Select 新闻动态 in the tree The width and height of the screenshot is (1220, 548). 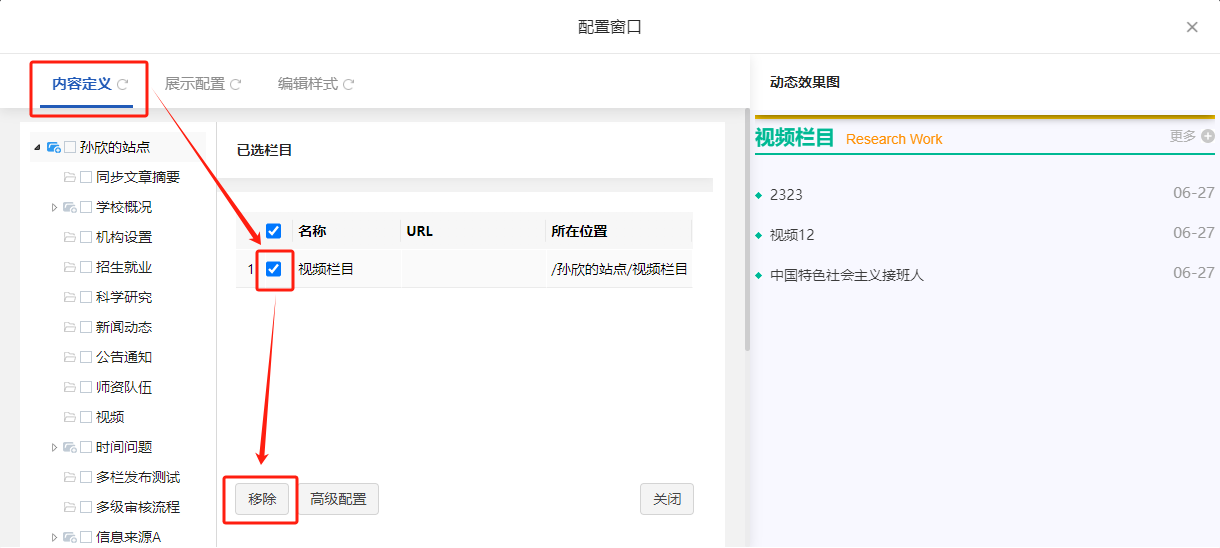click(124, 327)
